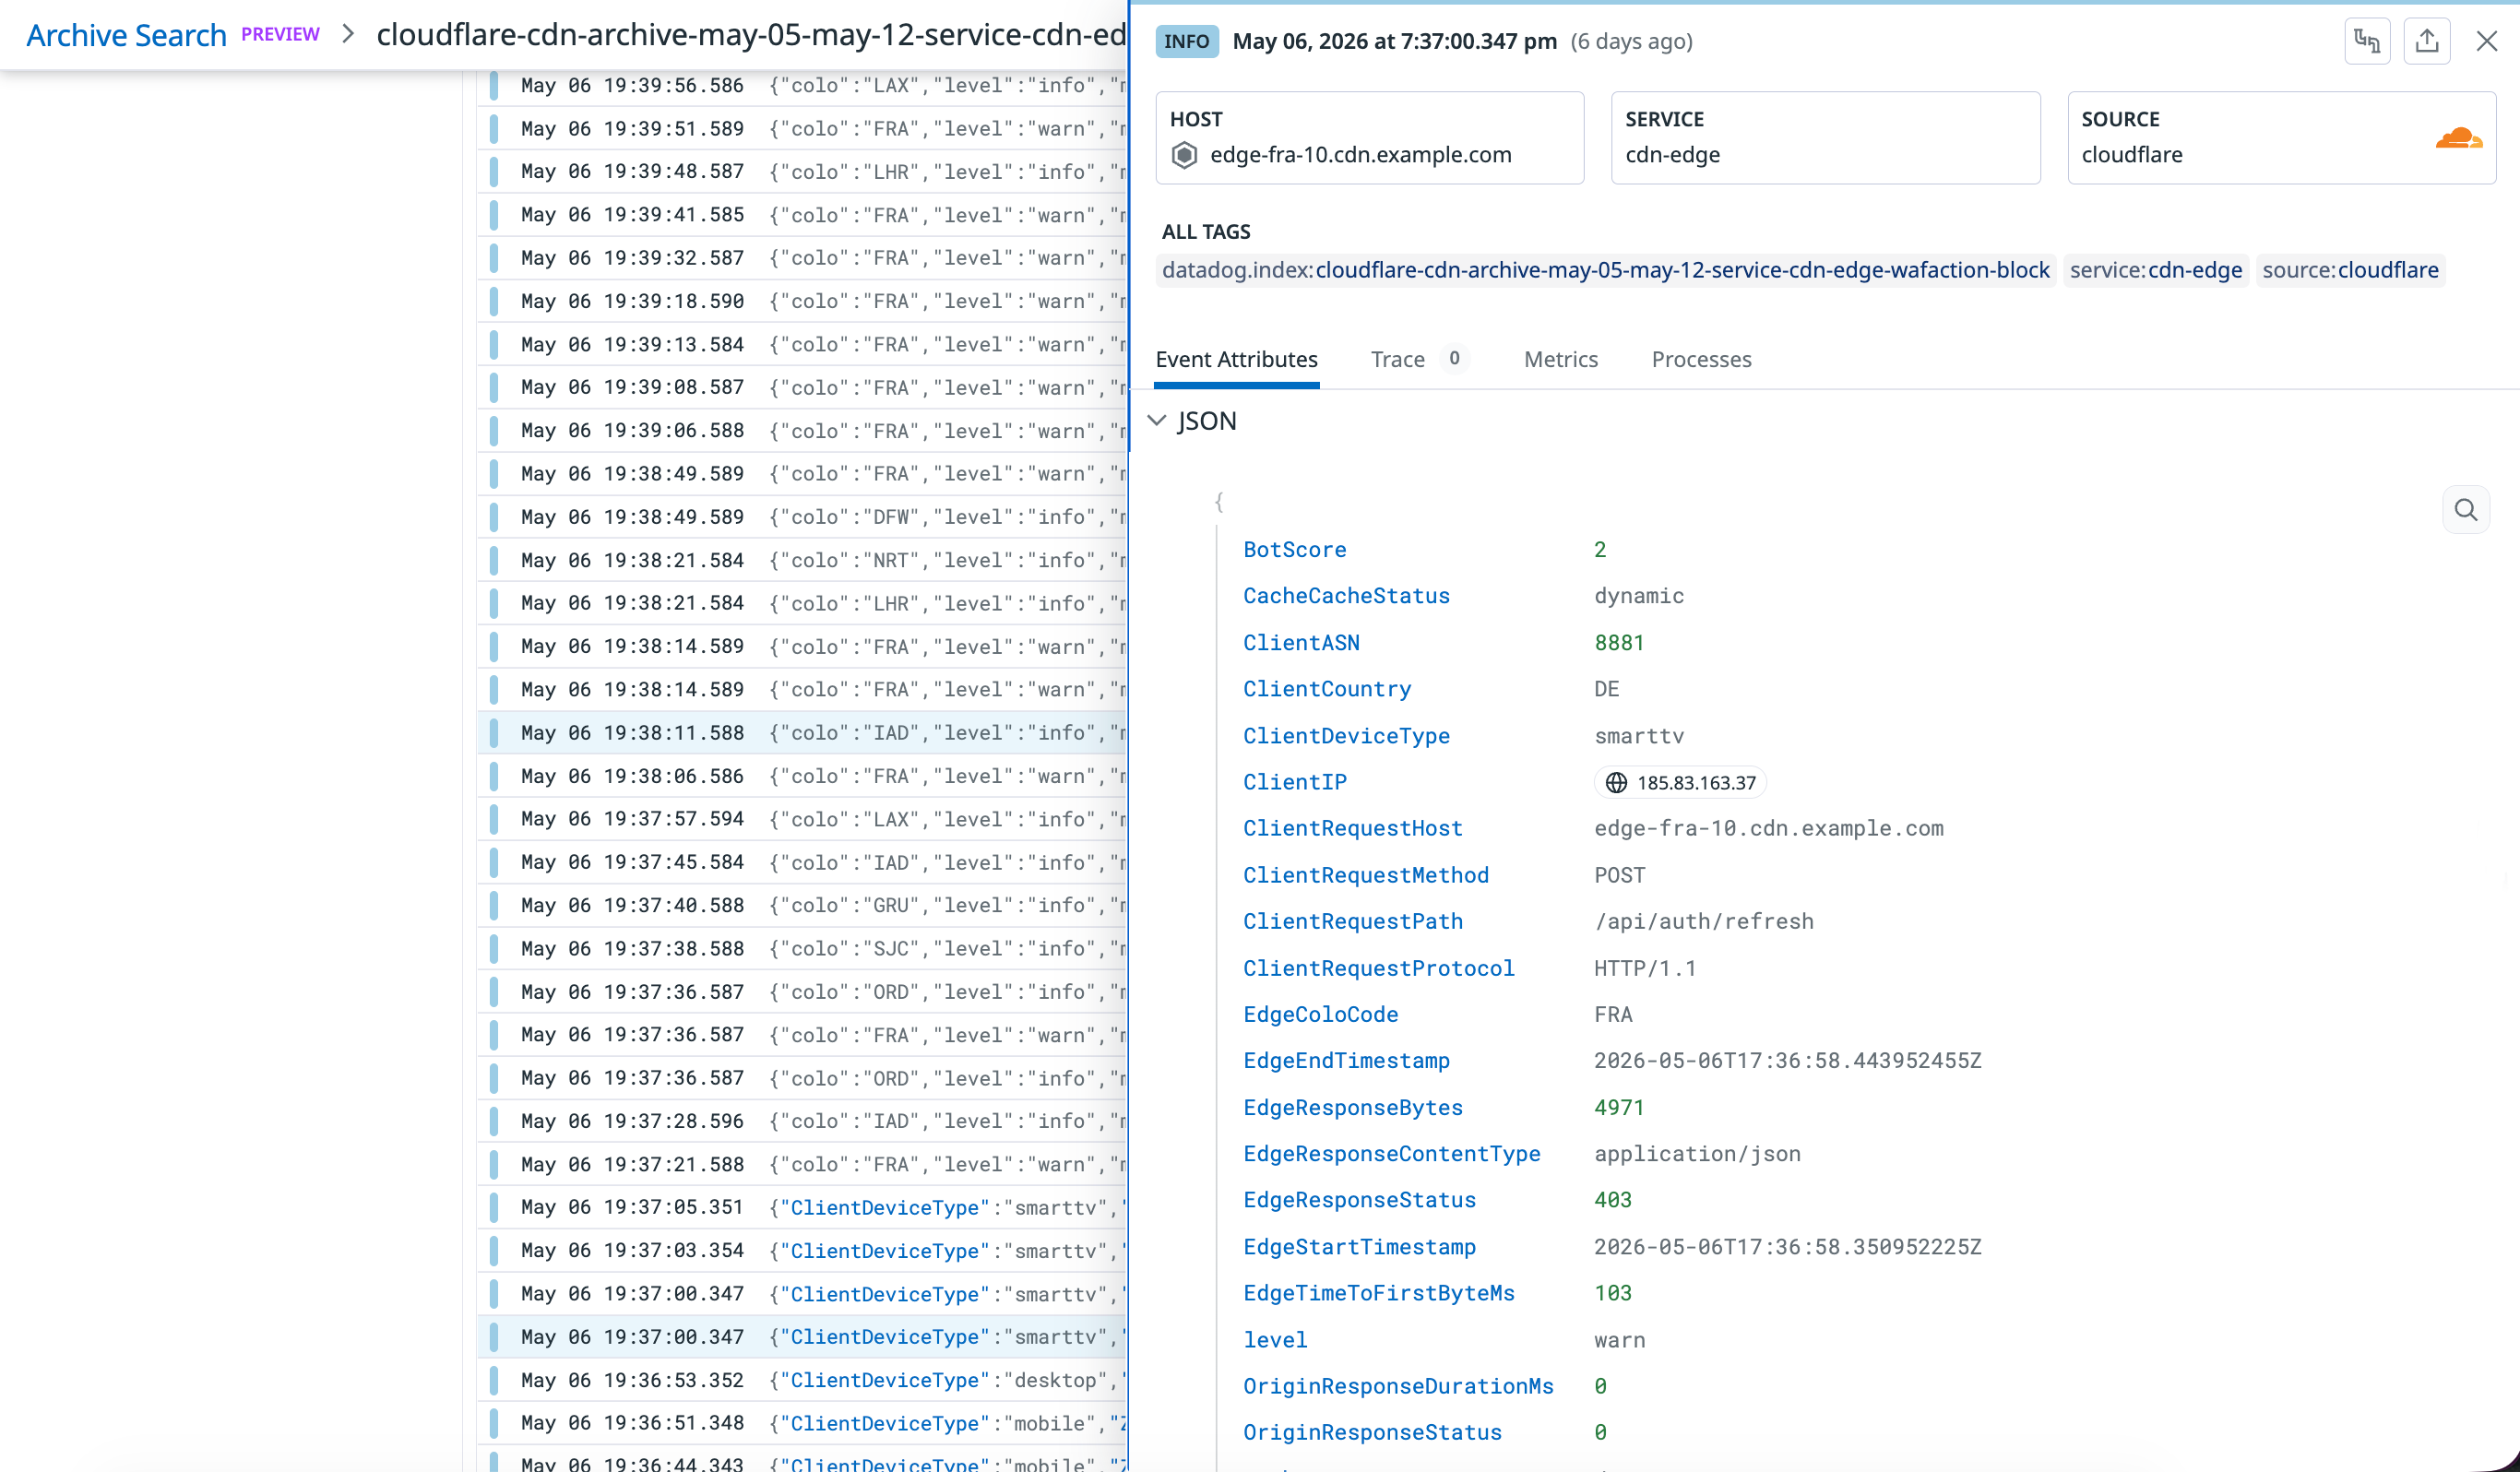This screenshot has height=1472, width=2520.
Task: Click the OriginResponseStatus attribute name
Action: (1372, 1432)
